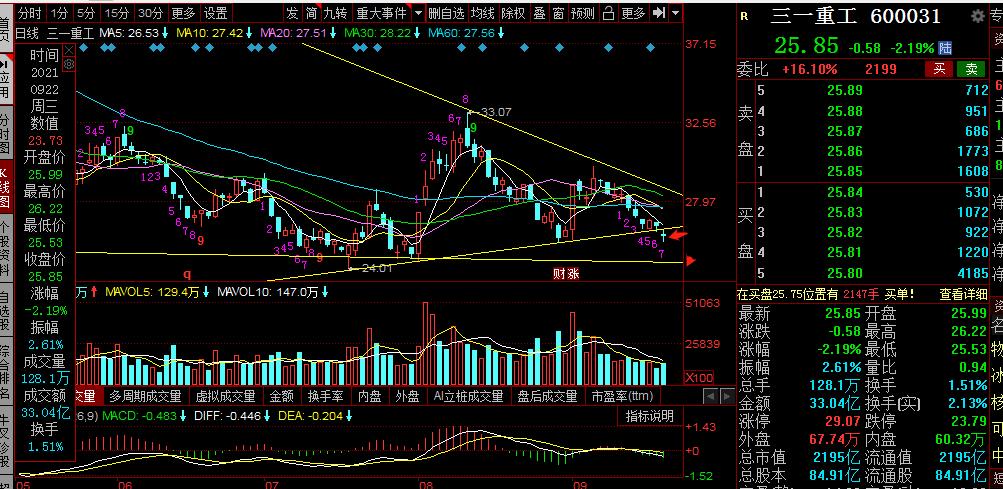The width and height of the screenshot is (1003, 489).
Task: Click the 财涨 marker on chart
Action: pos(566,274)
